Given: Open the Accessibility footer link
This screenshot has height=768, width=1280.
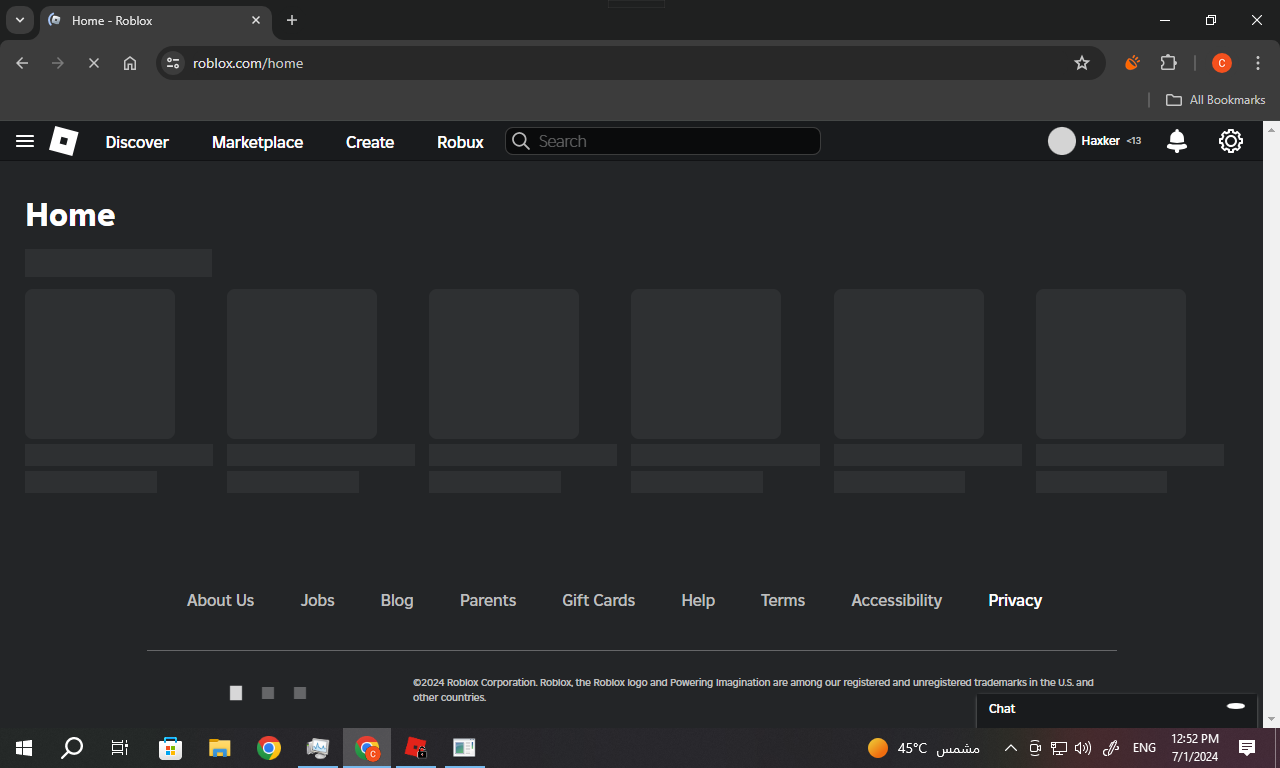Looking at the screenshot, I should (897, 600).
